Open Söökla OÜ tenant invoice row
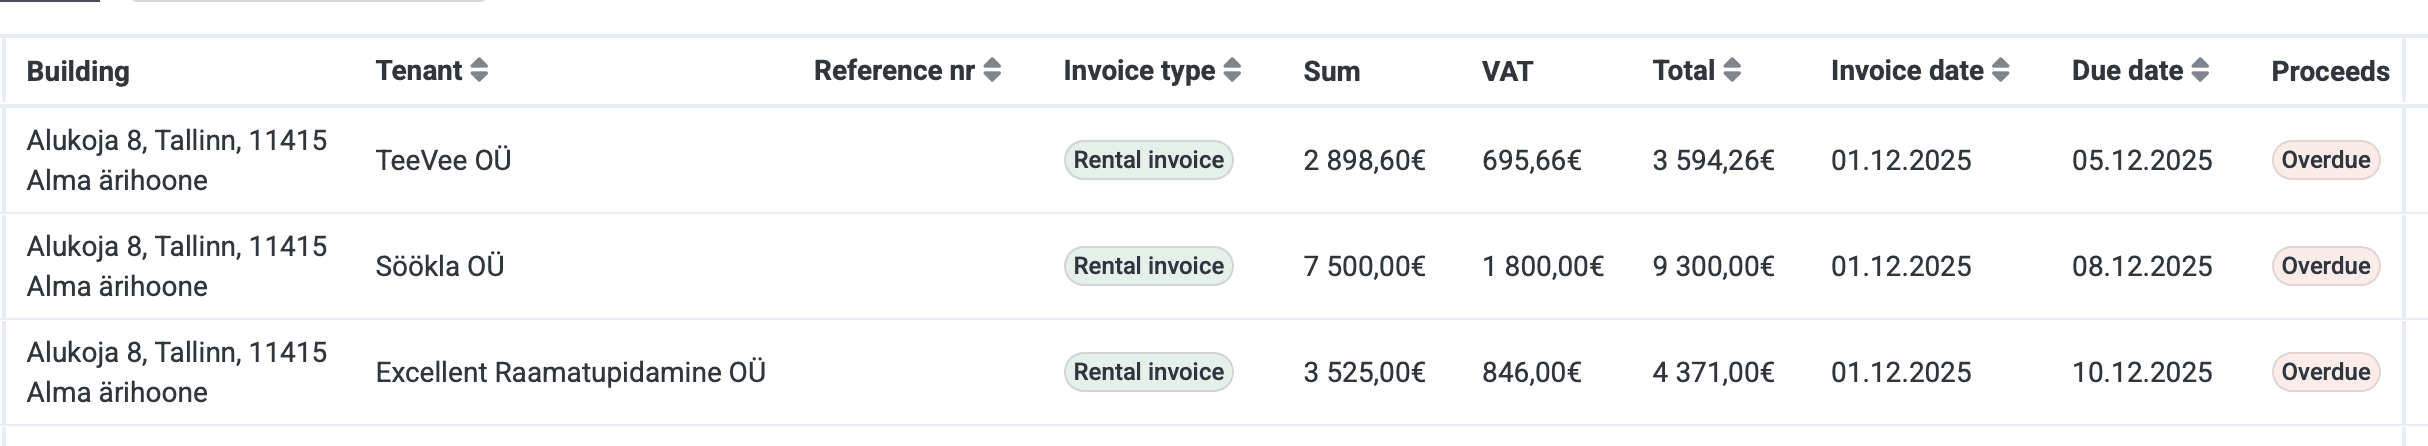This screenshot has height=446, width=2428. [x=440, y=266]
